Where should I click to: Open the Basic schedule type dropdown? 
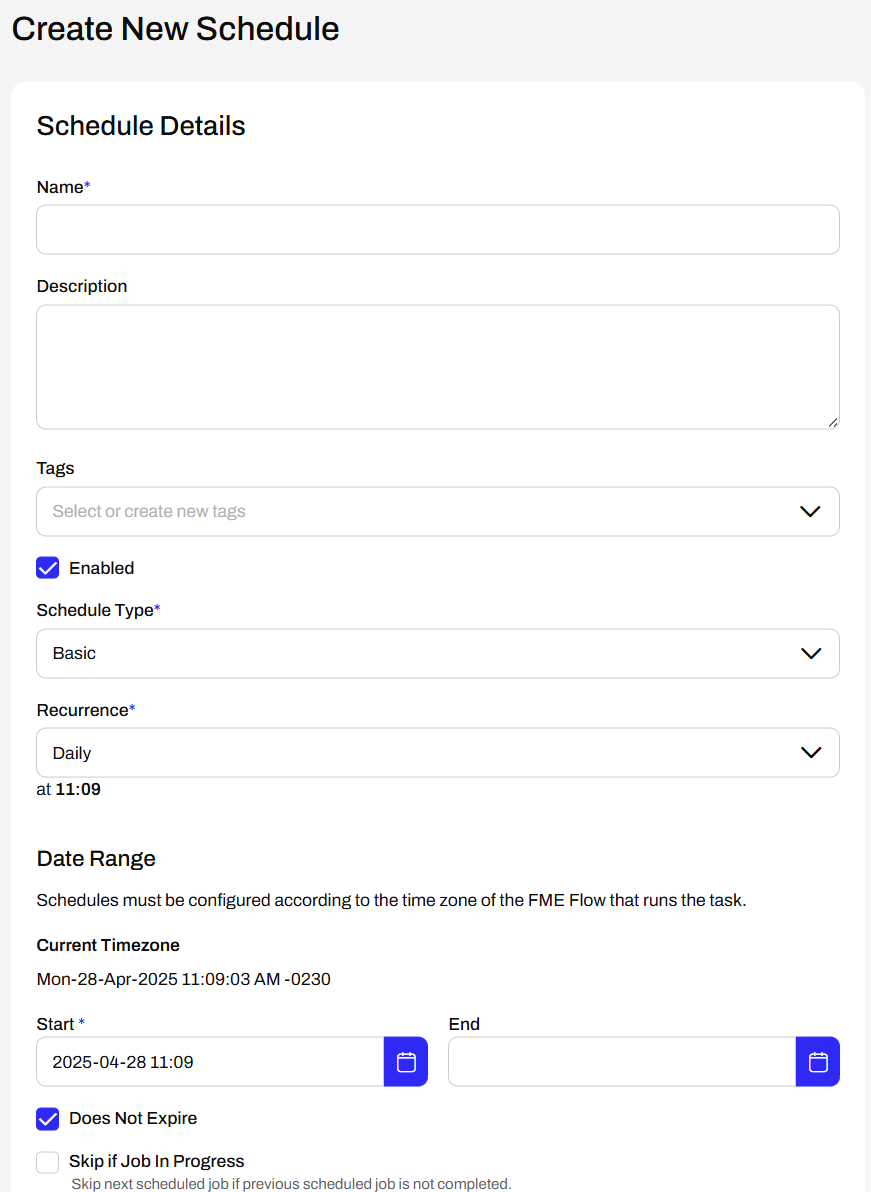point(438,653)
